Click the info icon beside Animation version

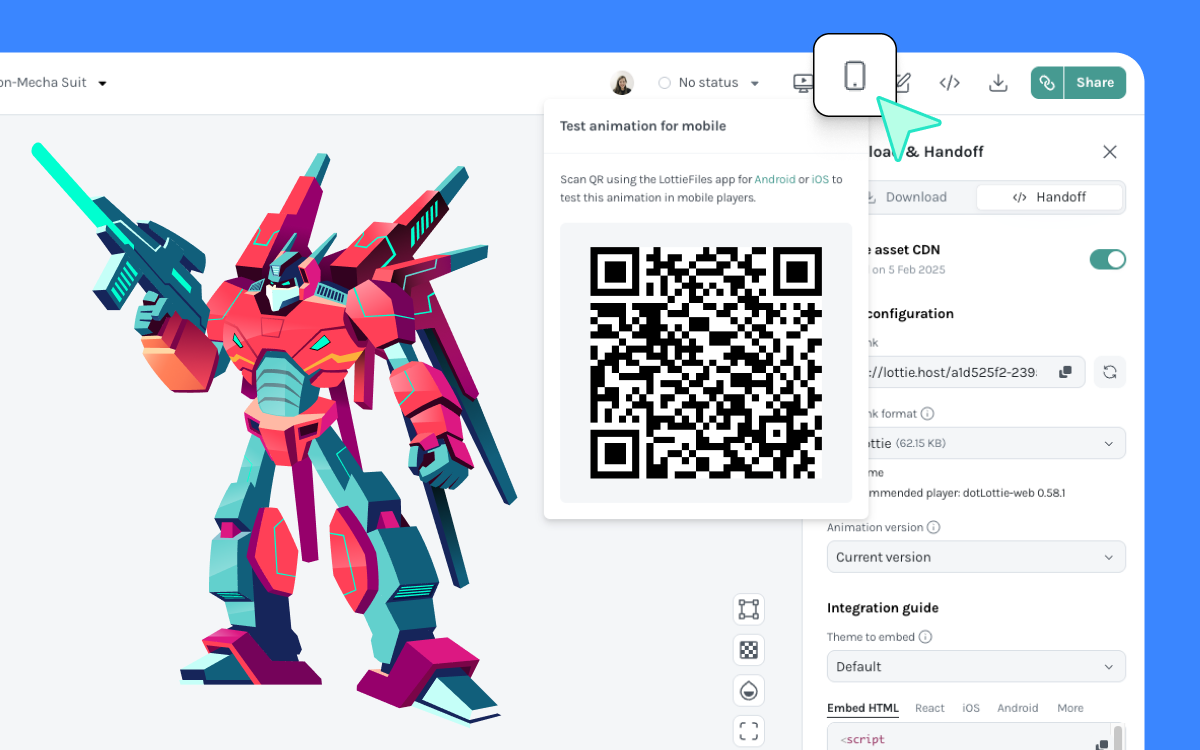point(933,527)
